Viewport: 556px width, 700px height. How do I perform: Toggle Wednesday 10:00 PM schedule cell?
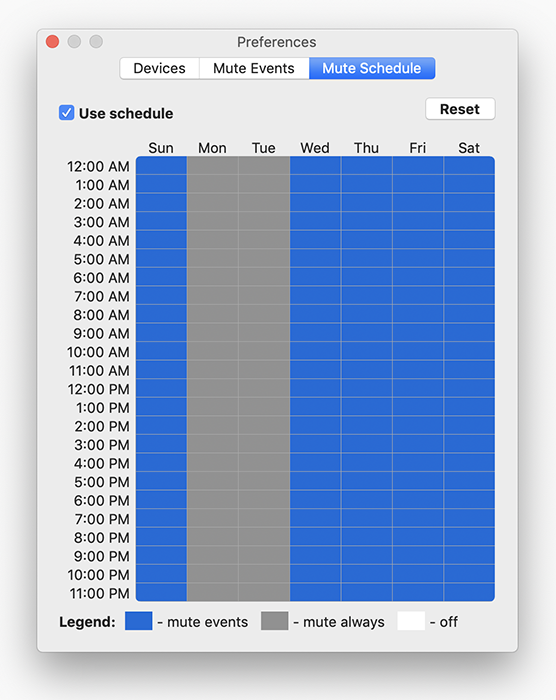315,574
